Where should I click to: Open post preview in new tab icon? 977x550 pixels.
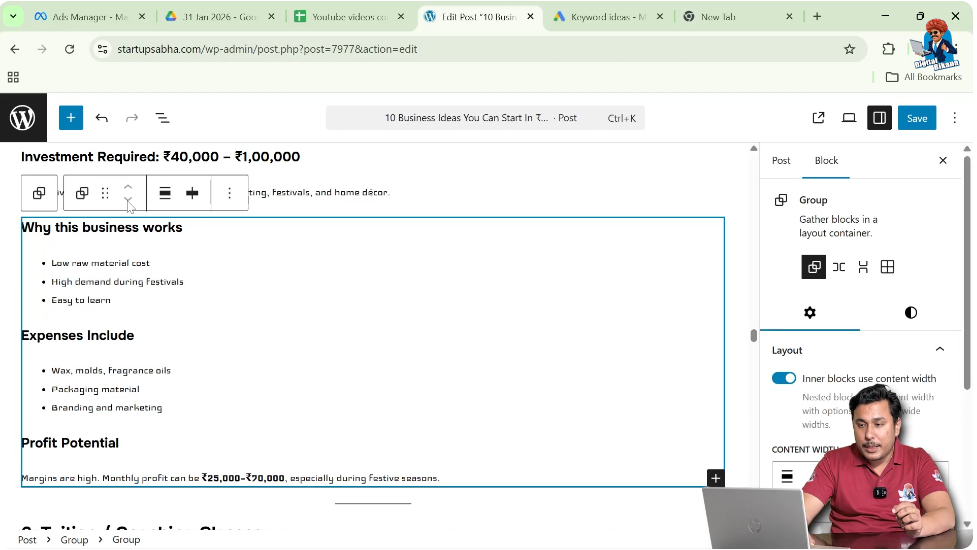818,118
